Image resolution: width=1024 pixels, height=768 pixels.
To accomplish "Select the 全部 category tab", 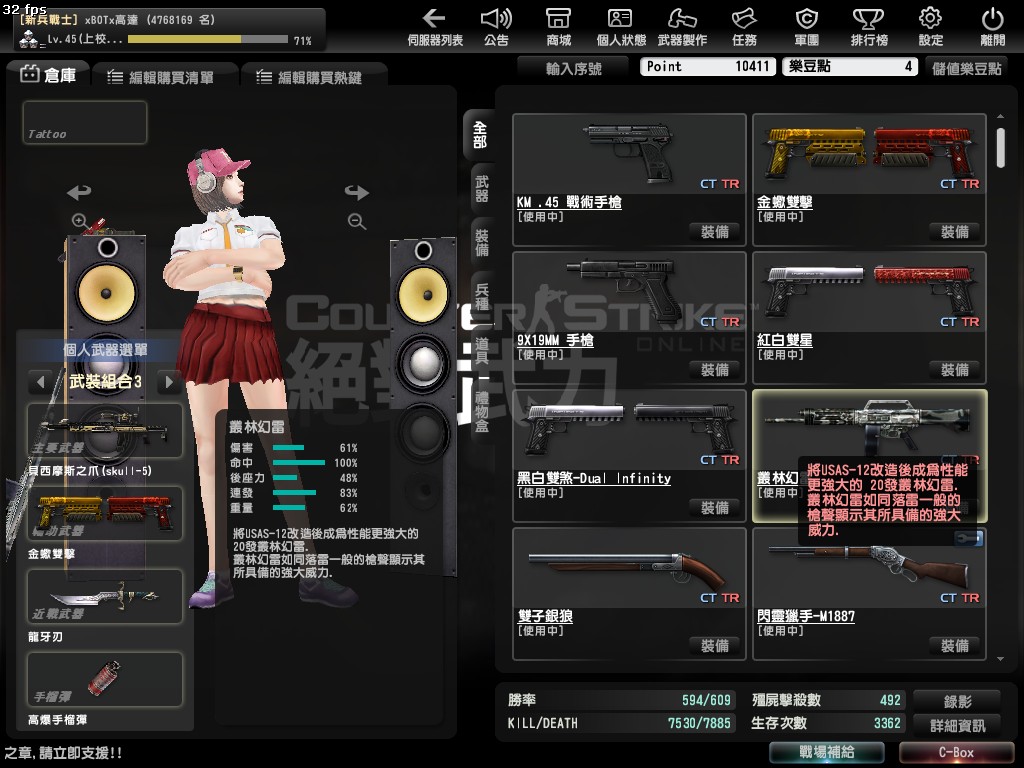I will pos(480,135).
